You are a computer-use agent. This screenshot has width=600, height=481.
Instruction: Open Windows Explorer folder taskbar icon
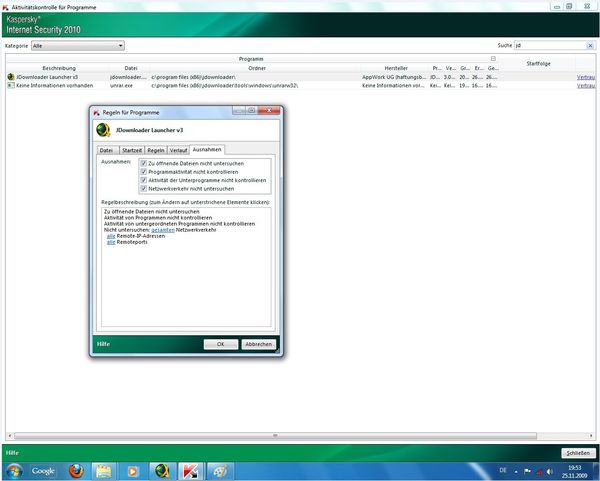click(x=103, y=471)
